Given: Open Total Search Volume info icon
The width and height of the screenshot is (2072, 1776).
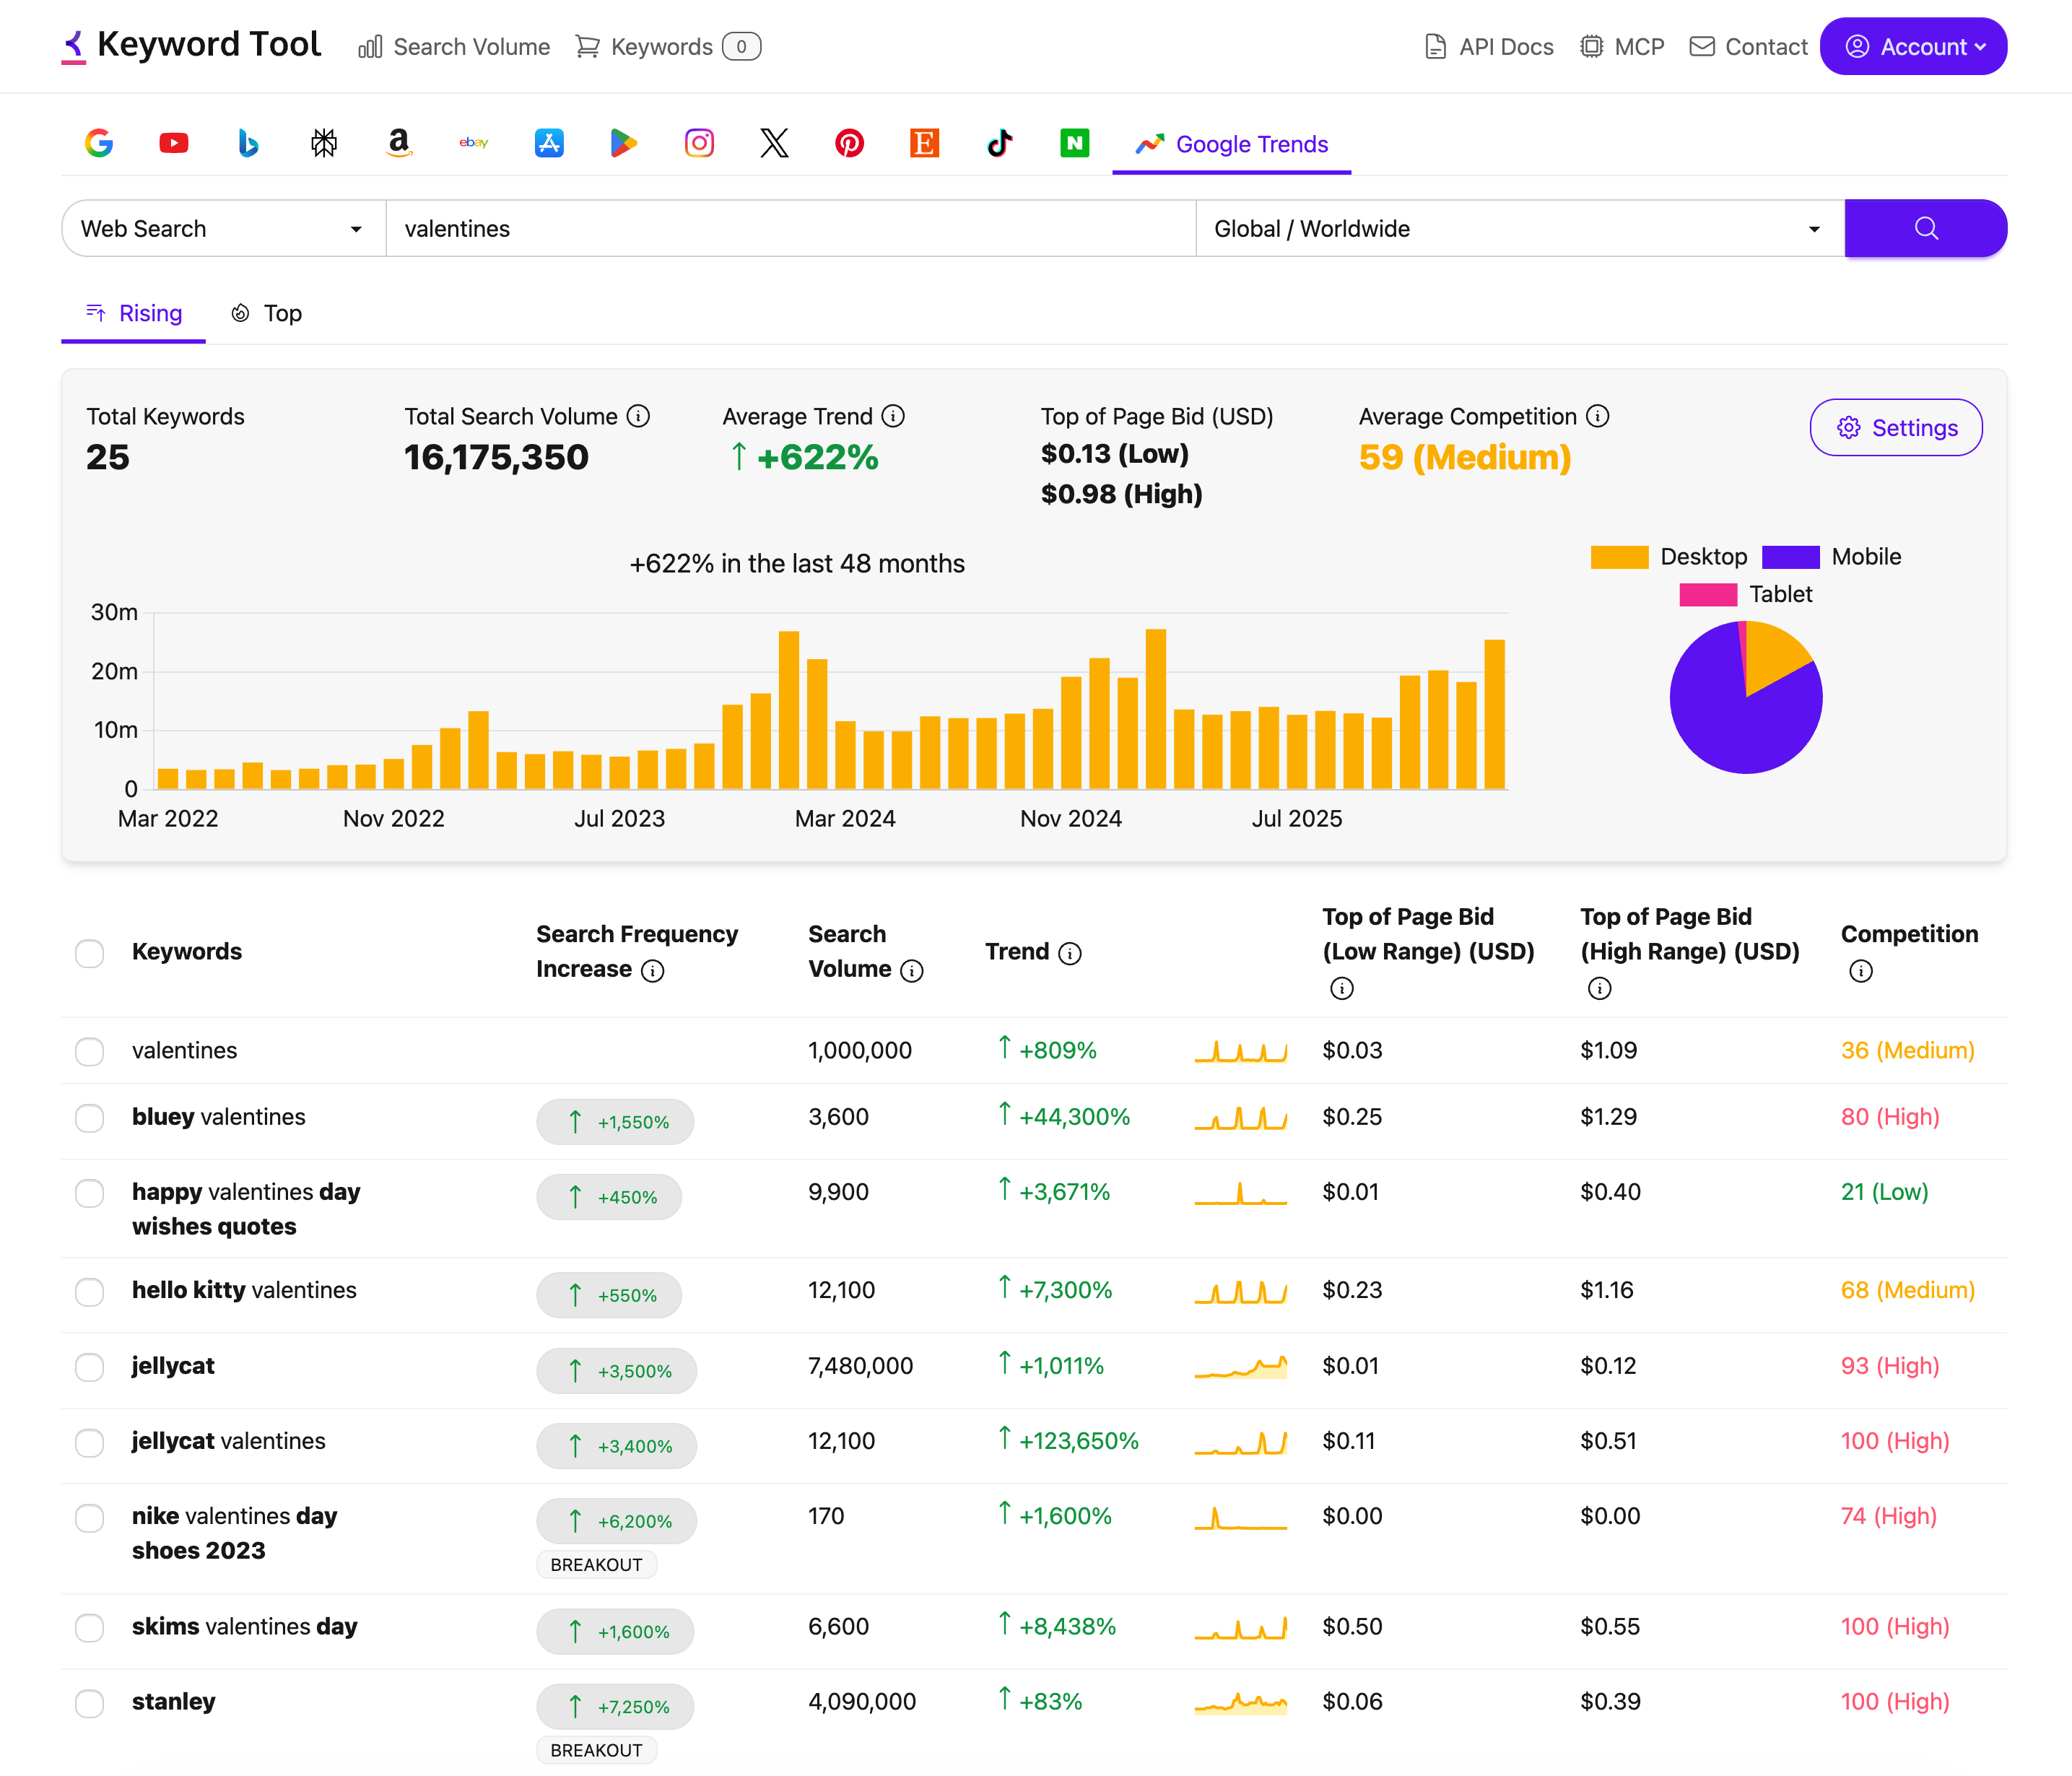Looking at the screenshot, I should point(638,416).
